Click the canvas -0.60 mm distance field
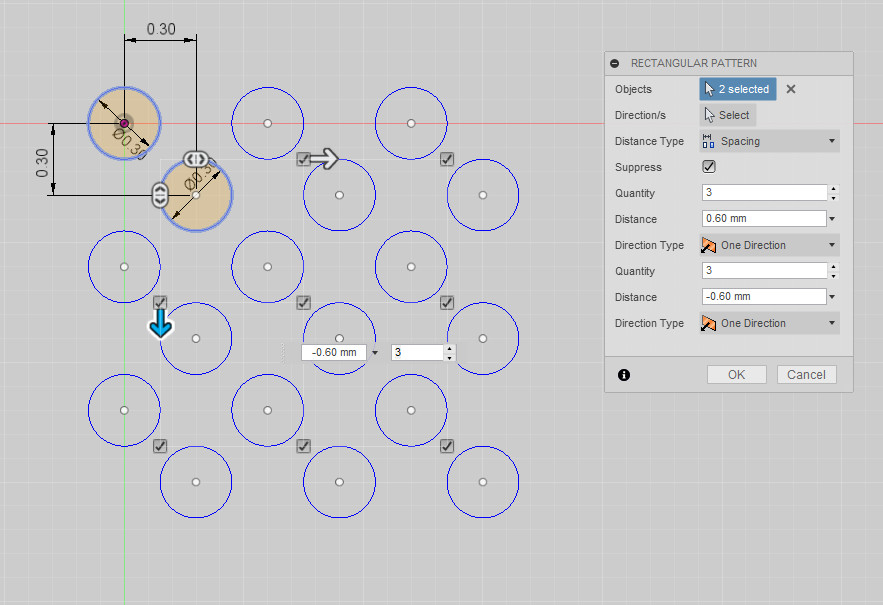This screenshot has width=883, height=605. 334,353
